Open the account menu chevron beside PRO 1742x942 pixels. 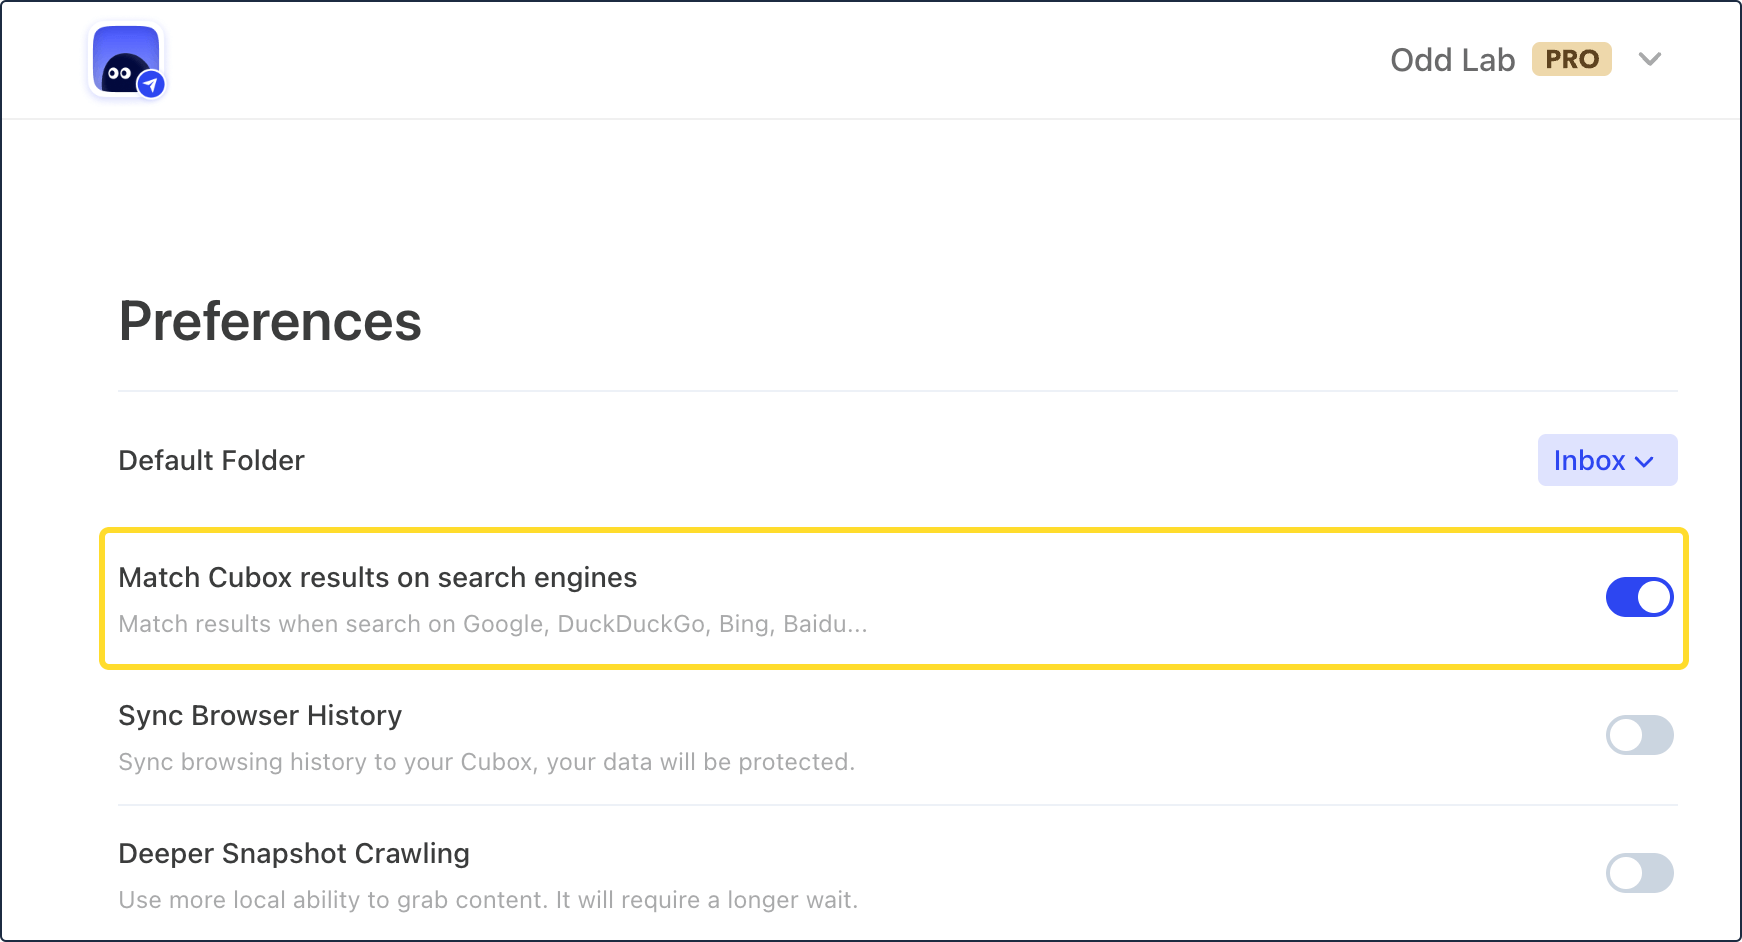(x=1650, y=59)
